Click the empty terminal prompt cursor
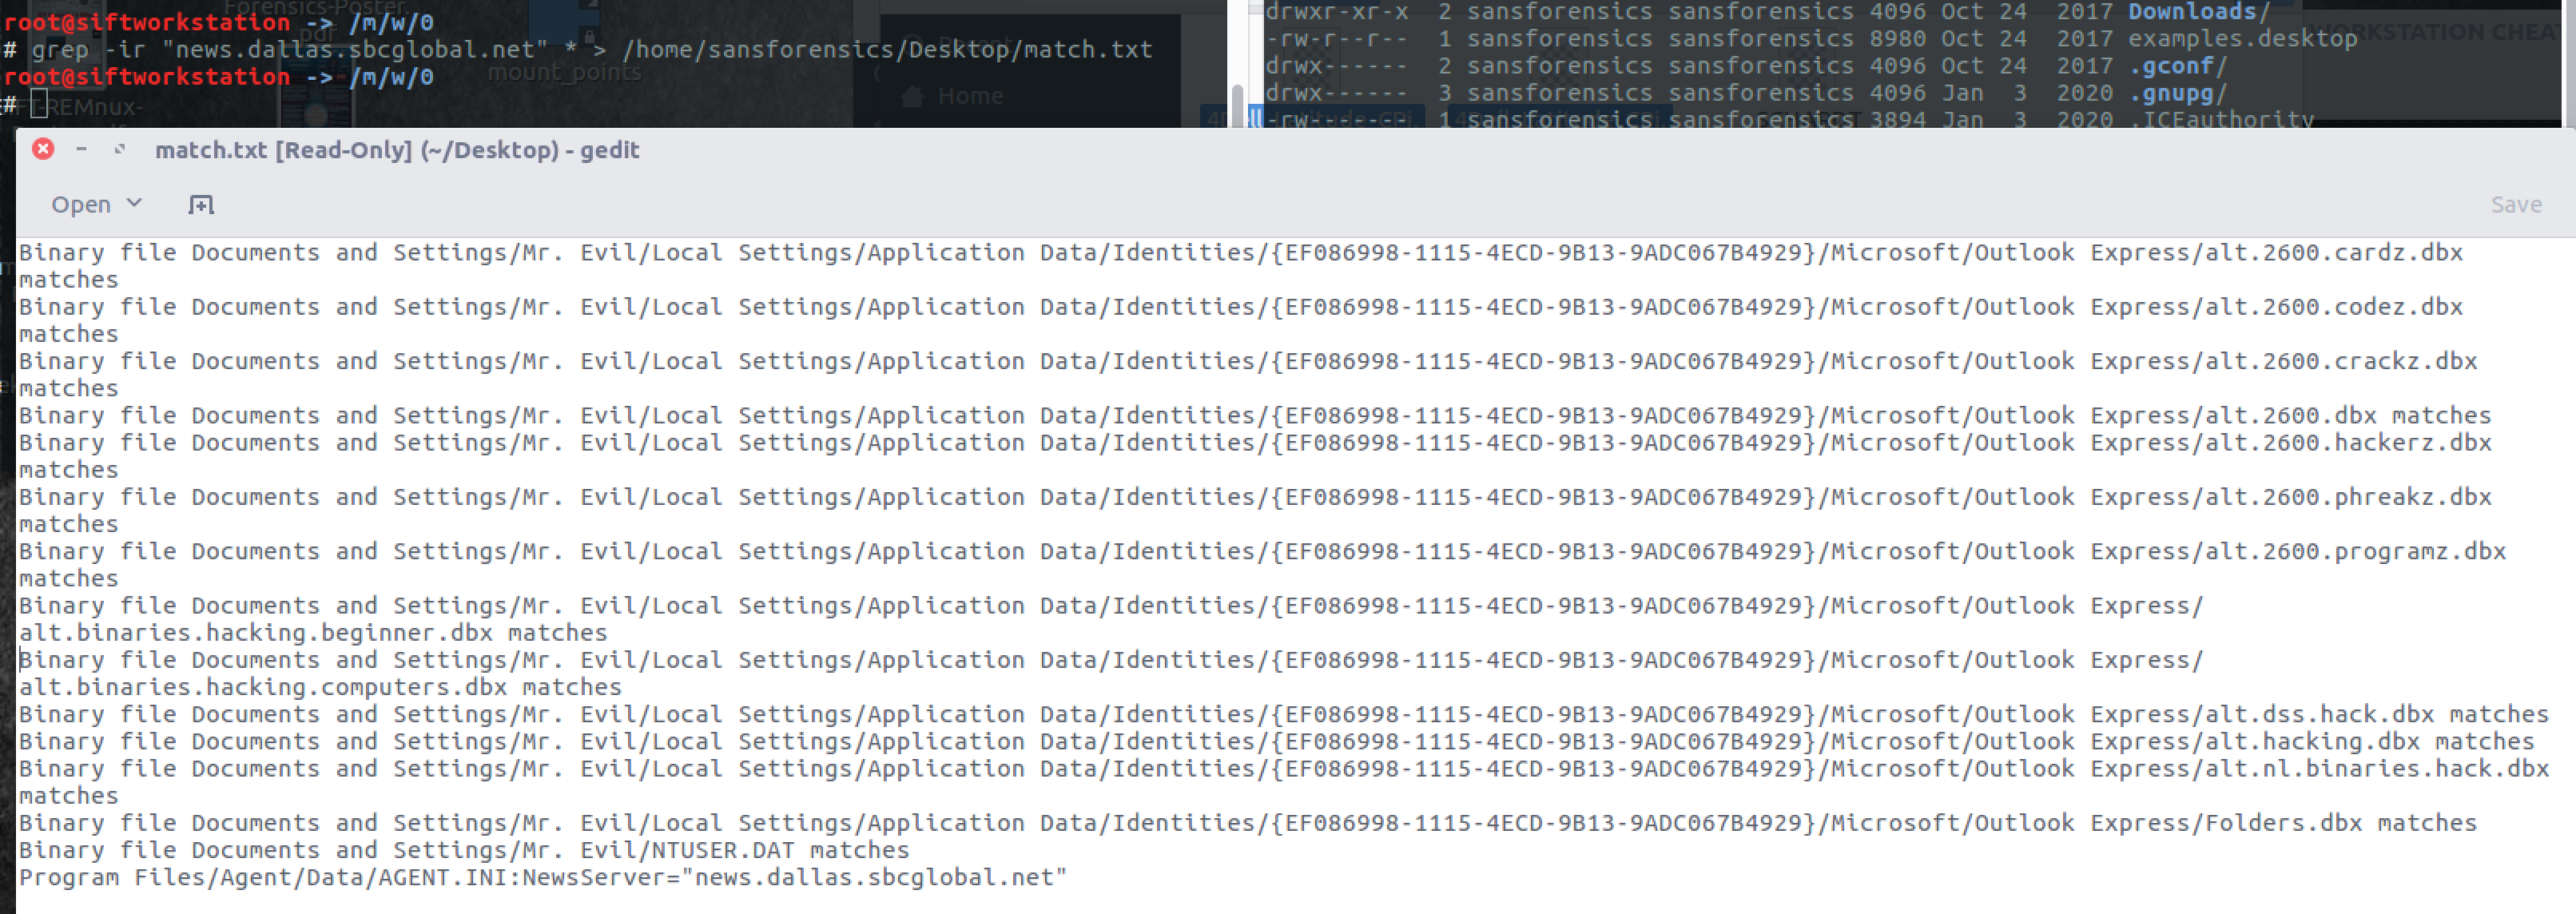The image size is (2576, 914). tap(39, 103)
